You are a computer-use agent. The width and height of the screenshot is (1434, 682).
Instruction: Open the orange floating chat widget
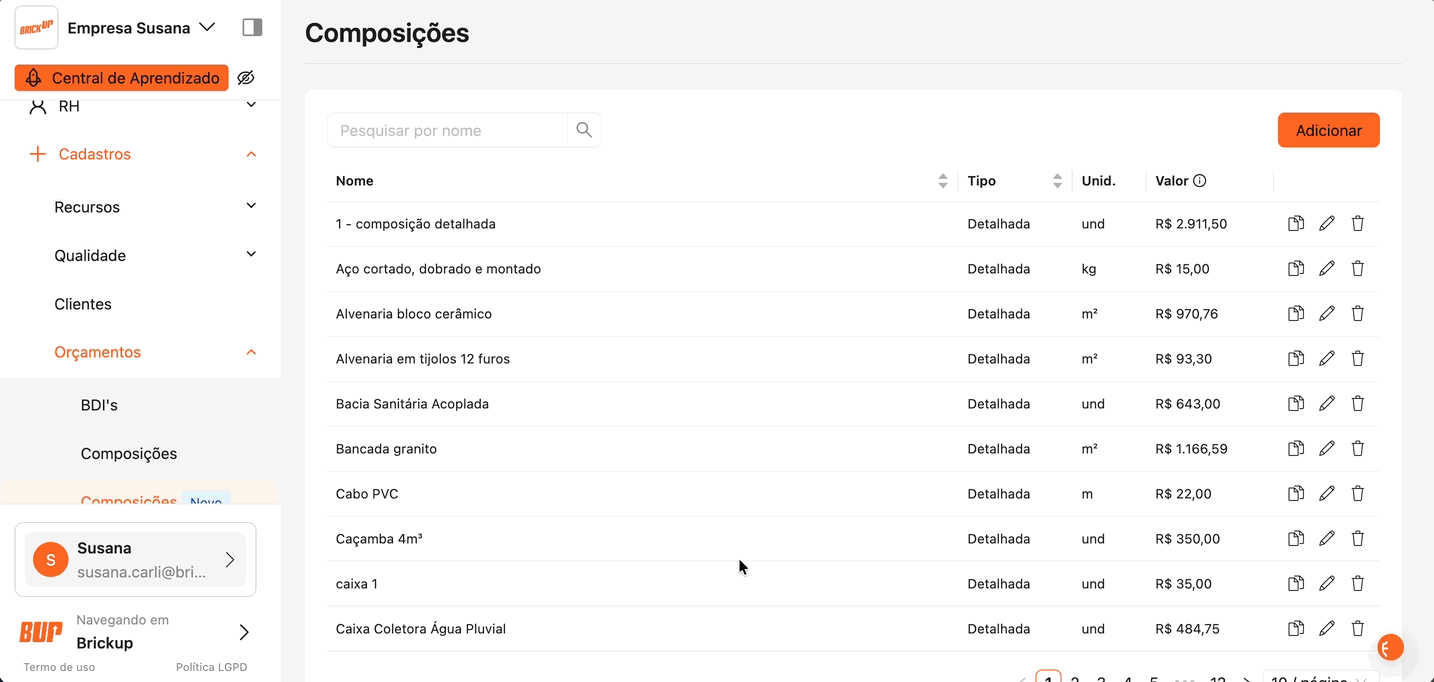coord(1389,648)
